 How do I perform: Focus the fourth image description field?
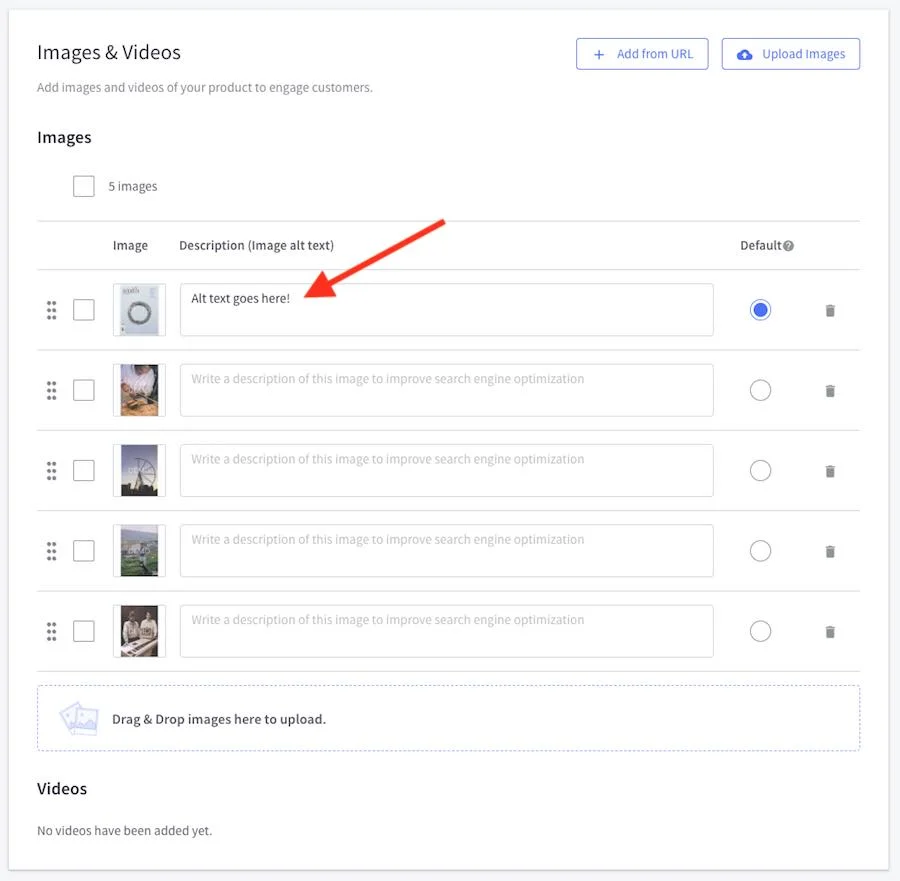pos(447,551)
